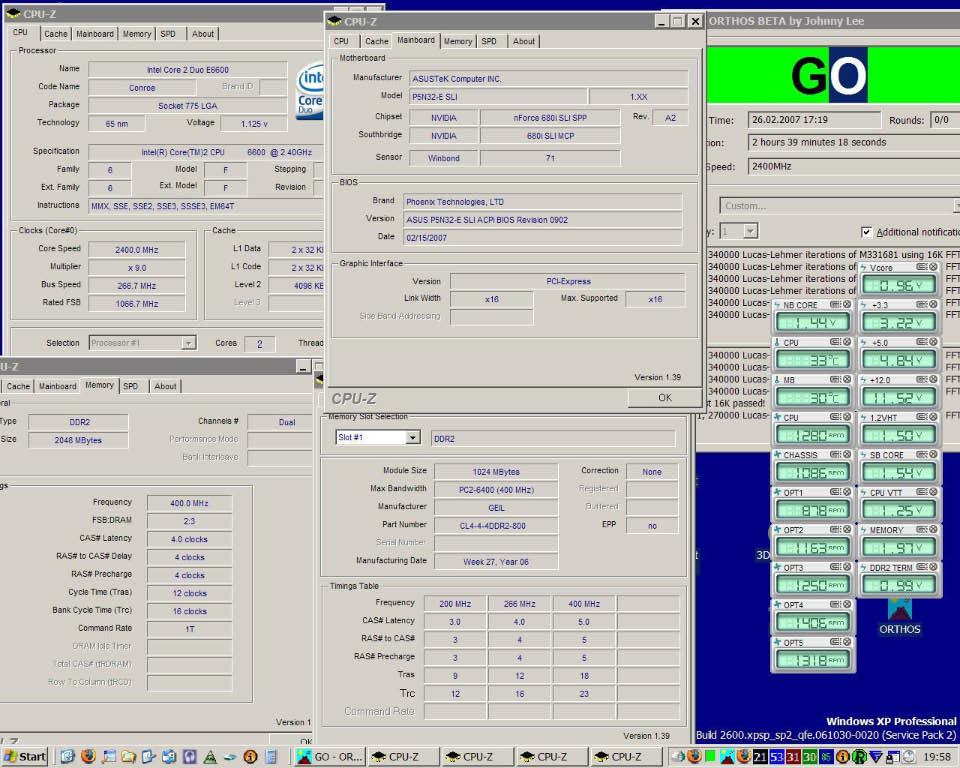Click OK in the CPU-Z Mainboard window
The image size is (960, 768).
point(664,397)
